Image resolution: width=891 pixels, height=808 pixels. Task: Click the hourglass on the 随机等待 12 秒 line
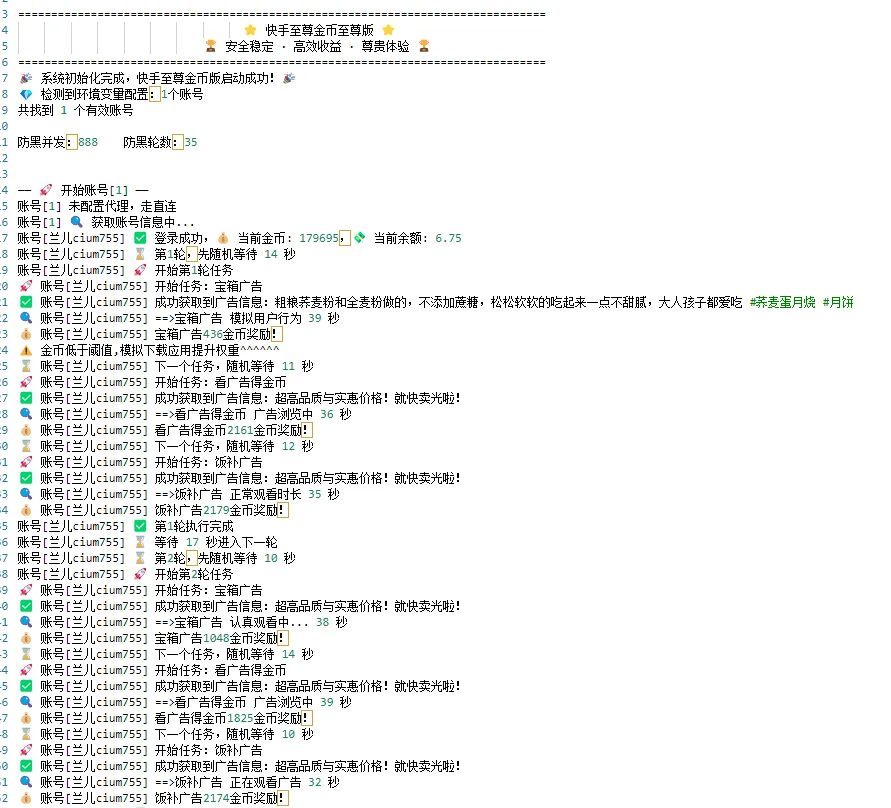[26, 446]
